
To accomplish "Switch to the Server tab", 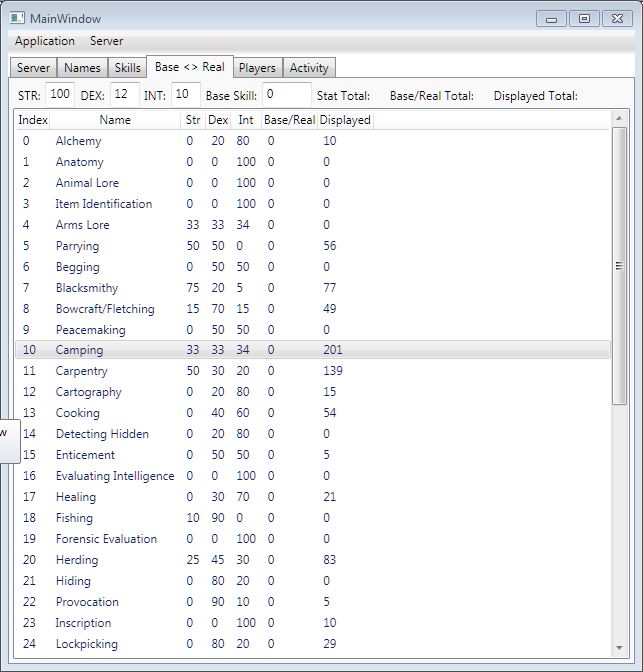I will (33, 68).
